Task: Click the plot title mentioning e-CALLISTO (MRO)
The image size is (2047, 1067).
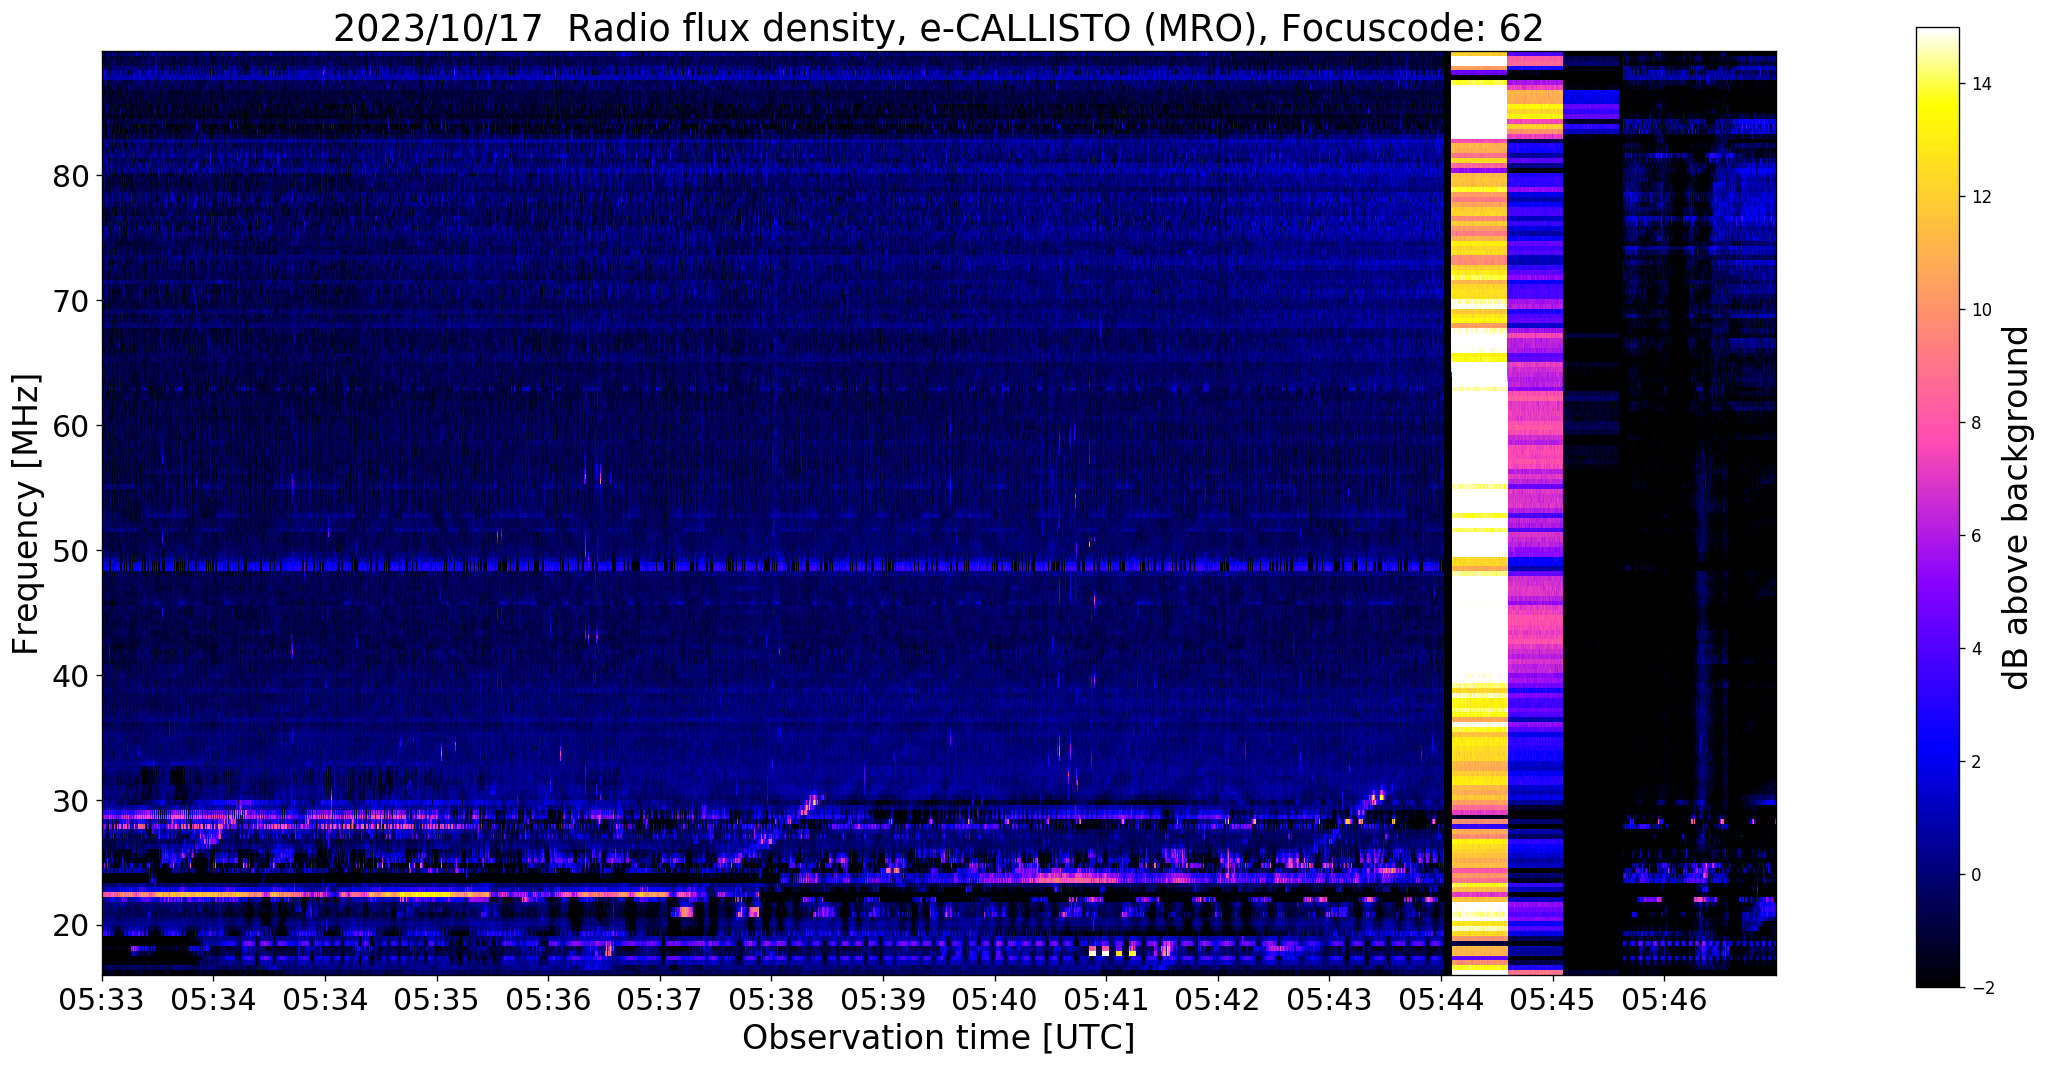Action: (x=939, y=28)
